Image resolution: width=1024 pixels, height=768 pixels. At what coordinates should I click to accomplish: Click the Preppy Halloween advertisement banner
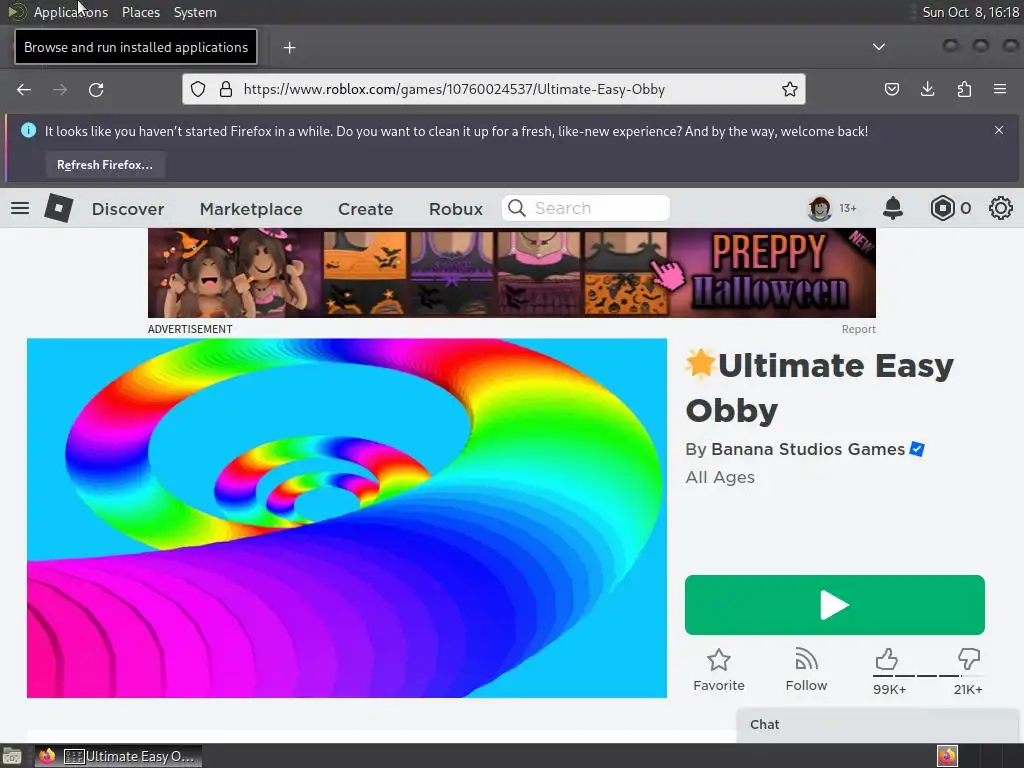click(x=511, y=273)
